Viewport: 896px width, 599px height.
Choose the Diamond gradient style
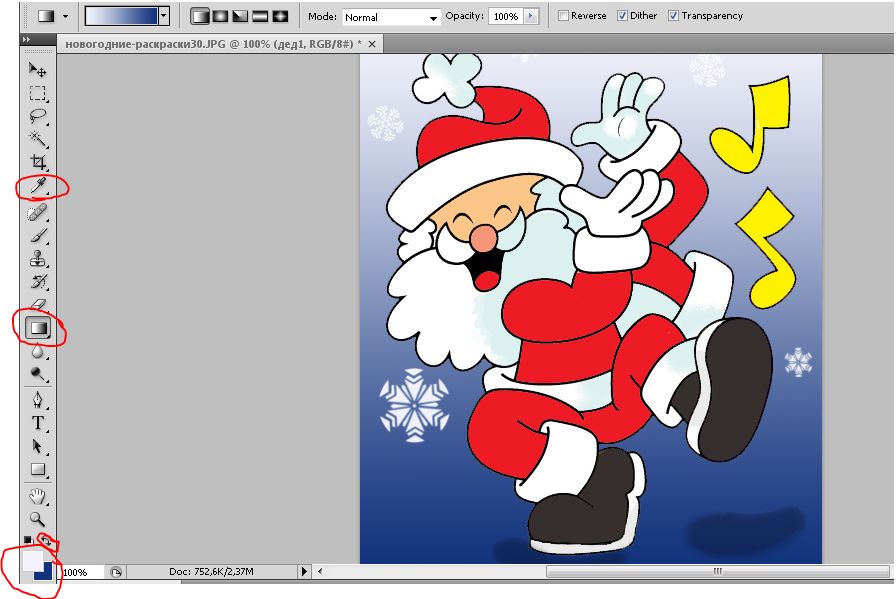pos(280,16)
